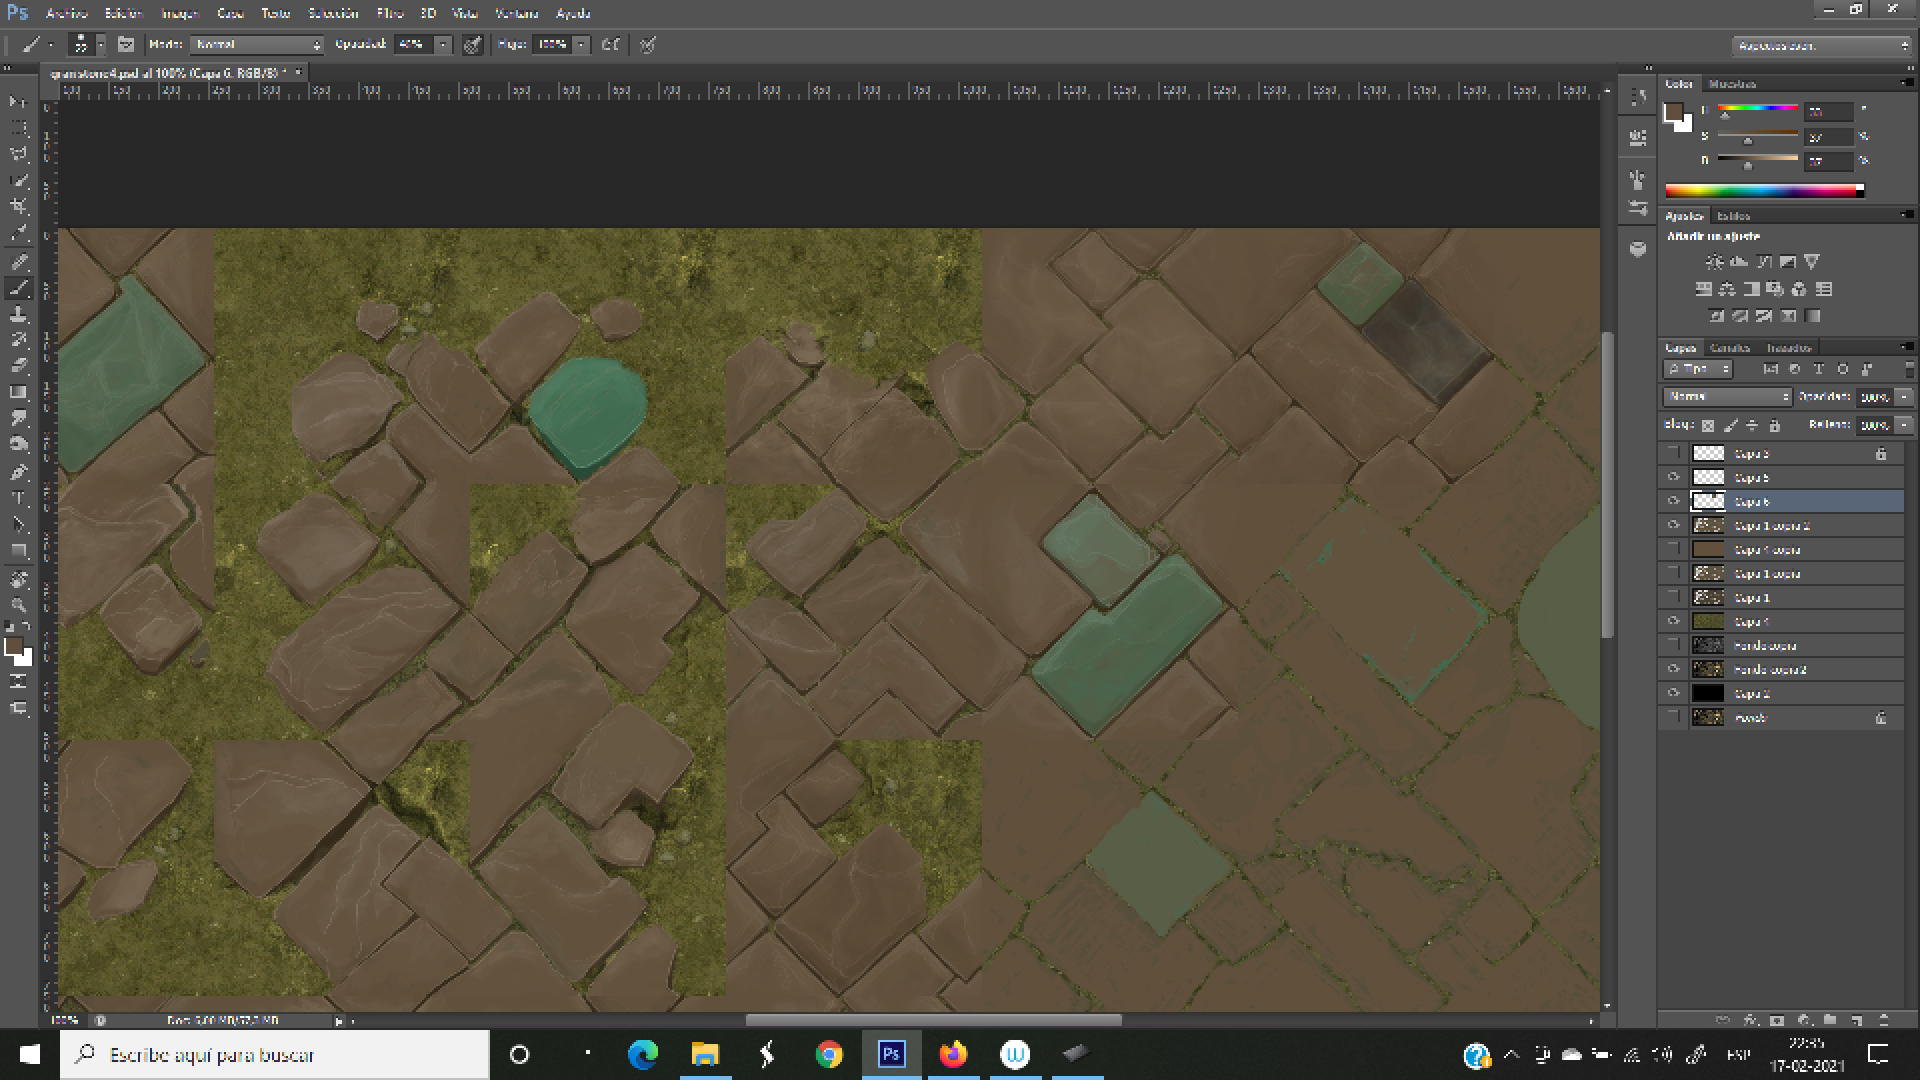Click the color spectrum ramp
Screen dimensions: 1920x1080
point(1763,191)
